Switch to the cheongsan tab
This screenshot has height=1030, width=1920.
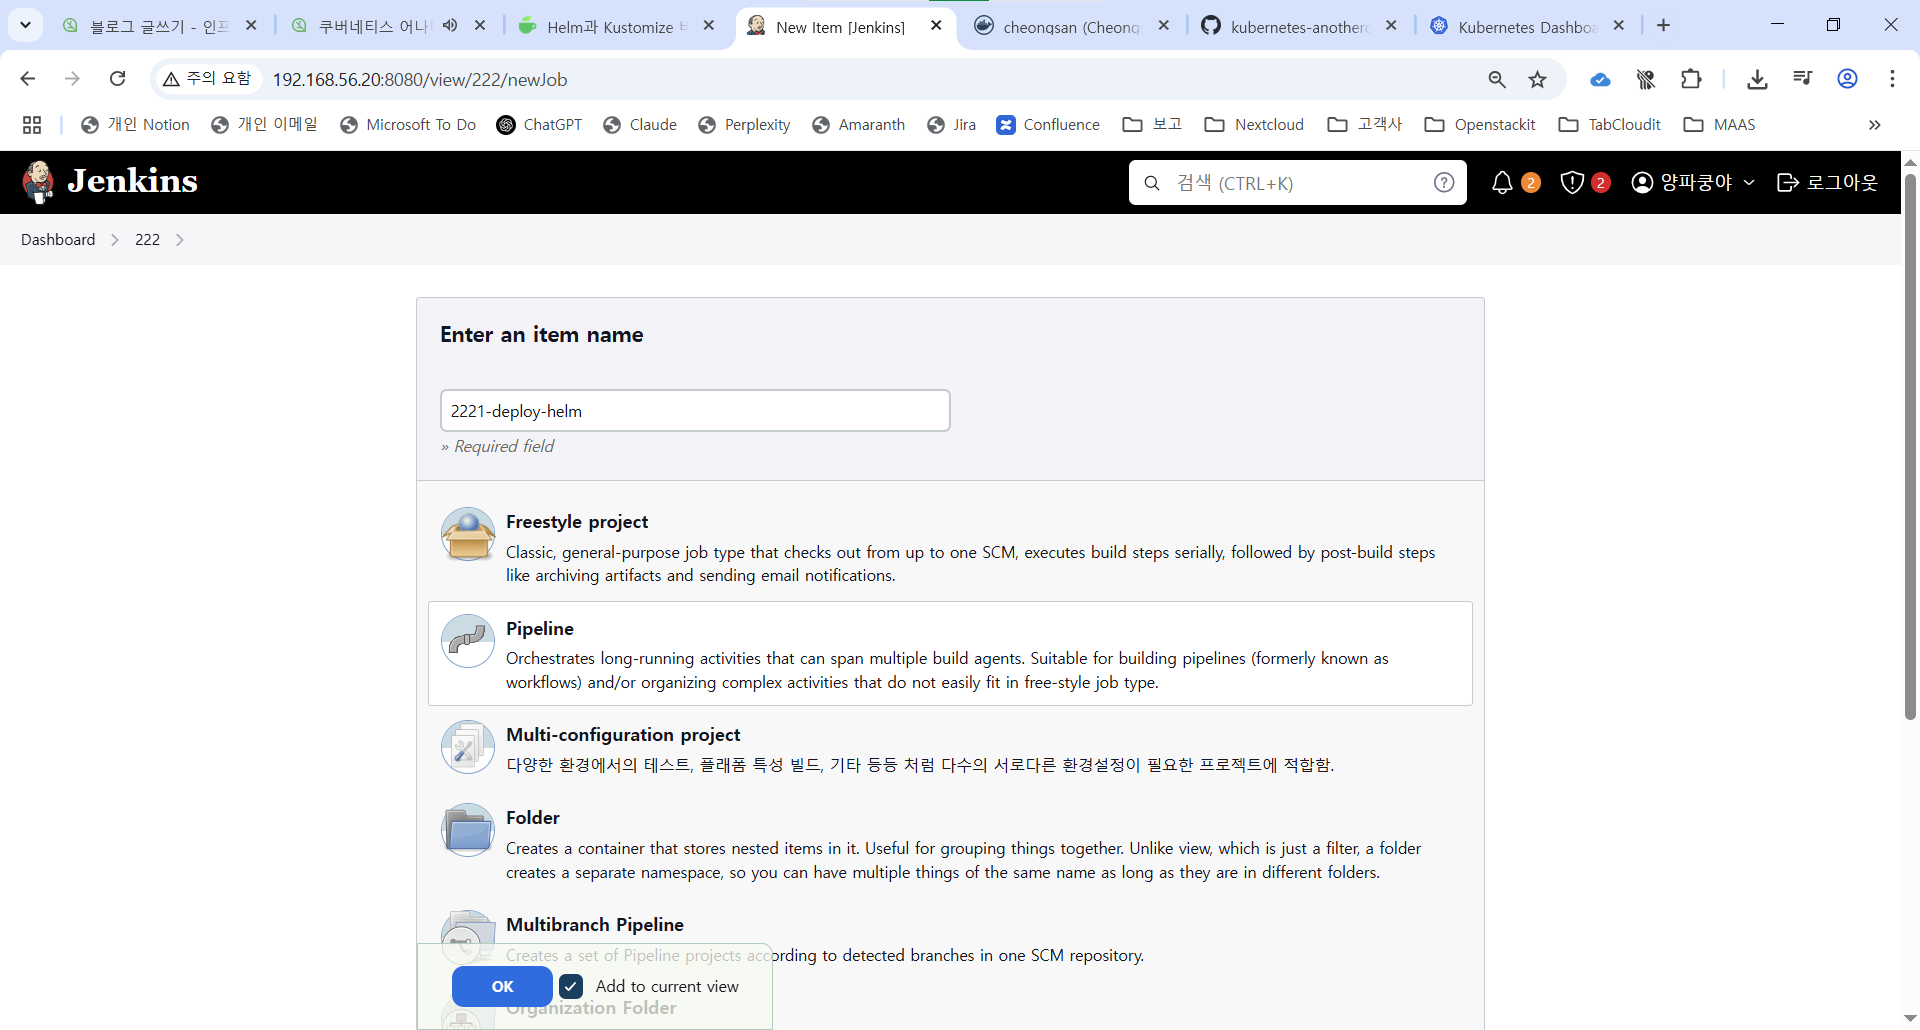pos(1071,26)
